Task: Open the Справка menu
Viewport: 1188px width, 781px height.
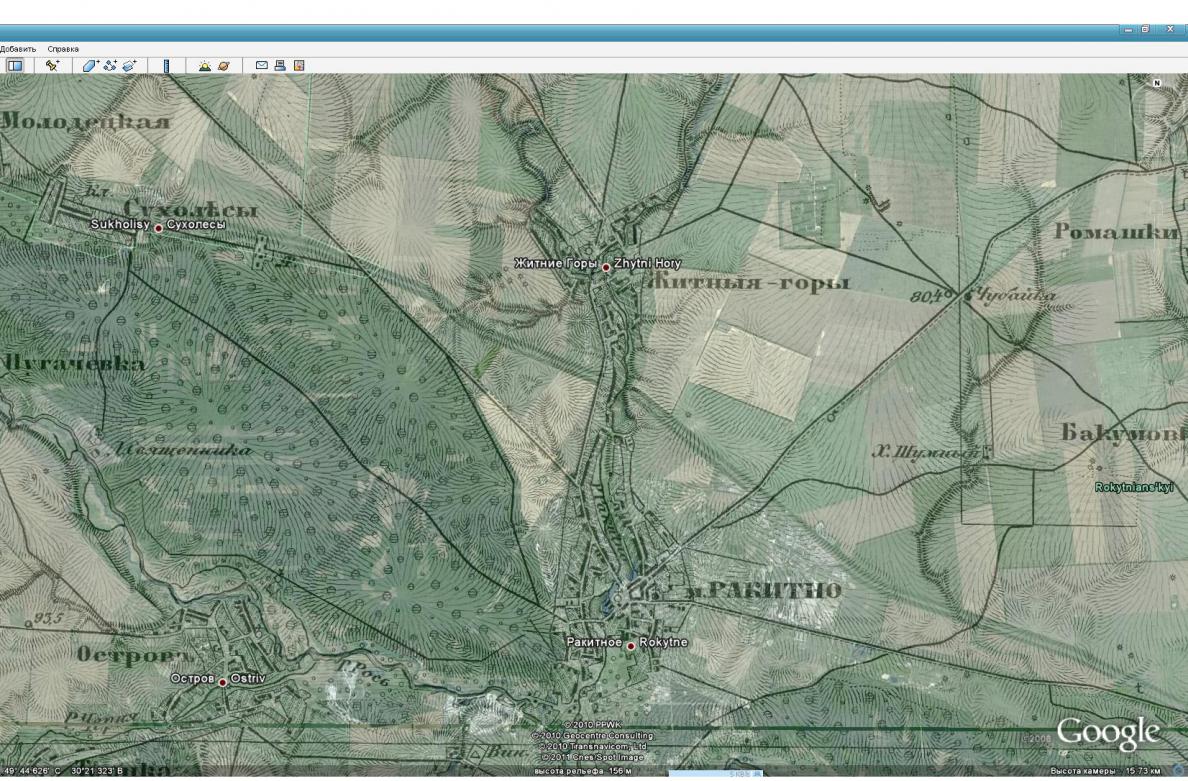Action: [63, 49]
